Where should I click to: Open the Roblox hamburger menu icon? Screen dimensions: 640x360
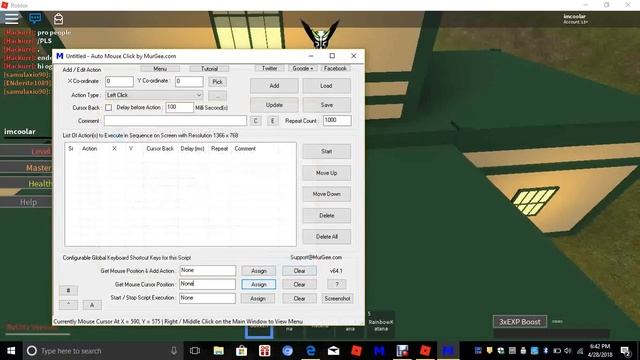[11, 19]
